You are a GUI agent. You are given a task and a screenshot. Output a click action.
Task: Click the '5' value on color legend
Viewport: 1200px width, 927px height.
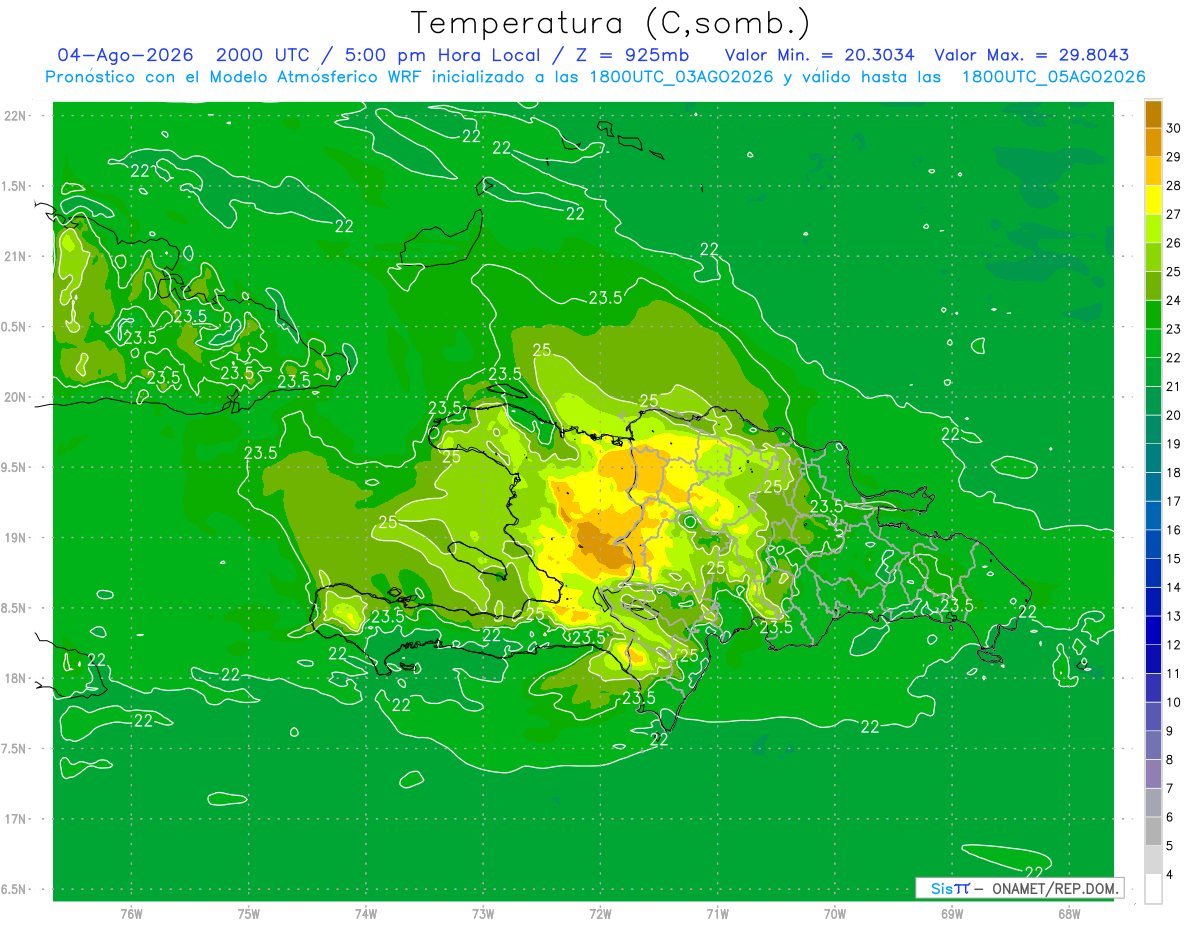pos(1171,846)
